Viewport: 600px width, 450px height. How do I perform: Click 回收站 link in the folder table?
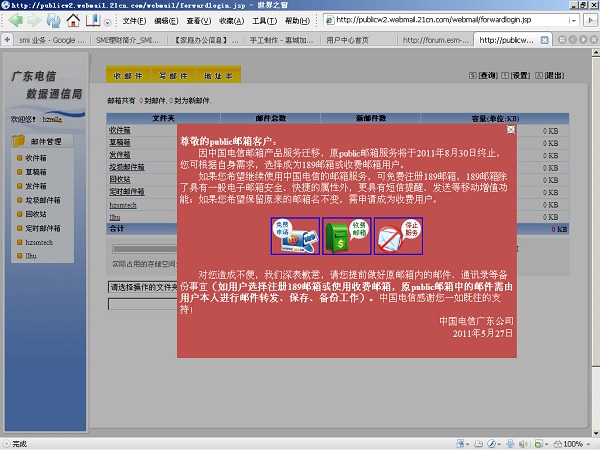(120, 179)
